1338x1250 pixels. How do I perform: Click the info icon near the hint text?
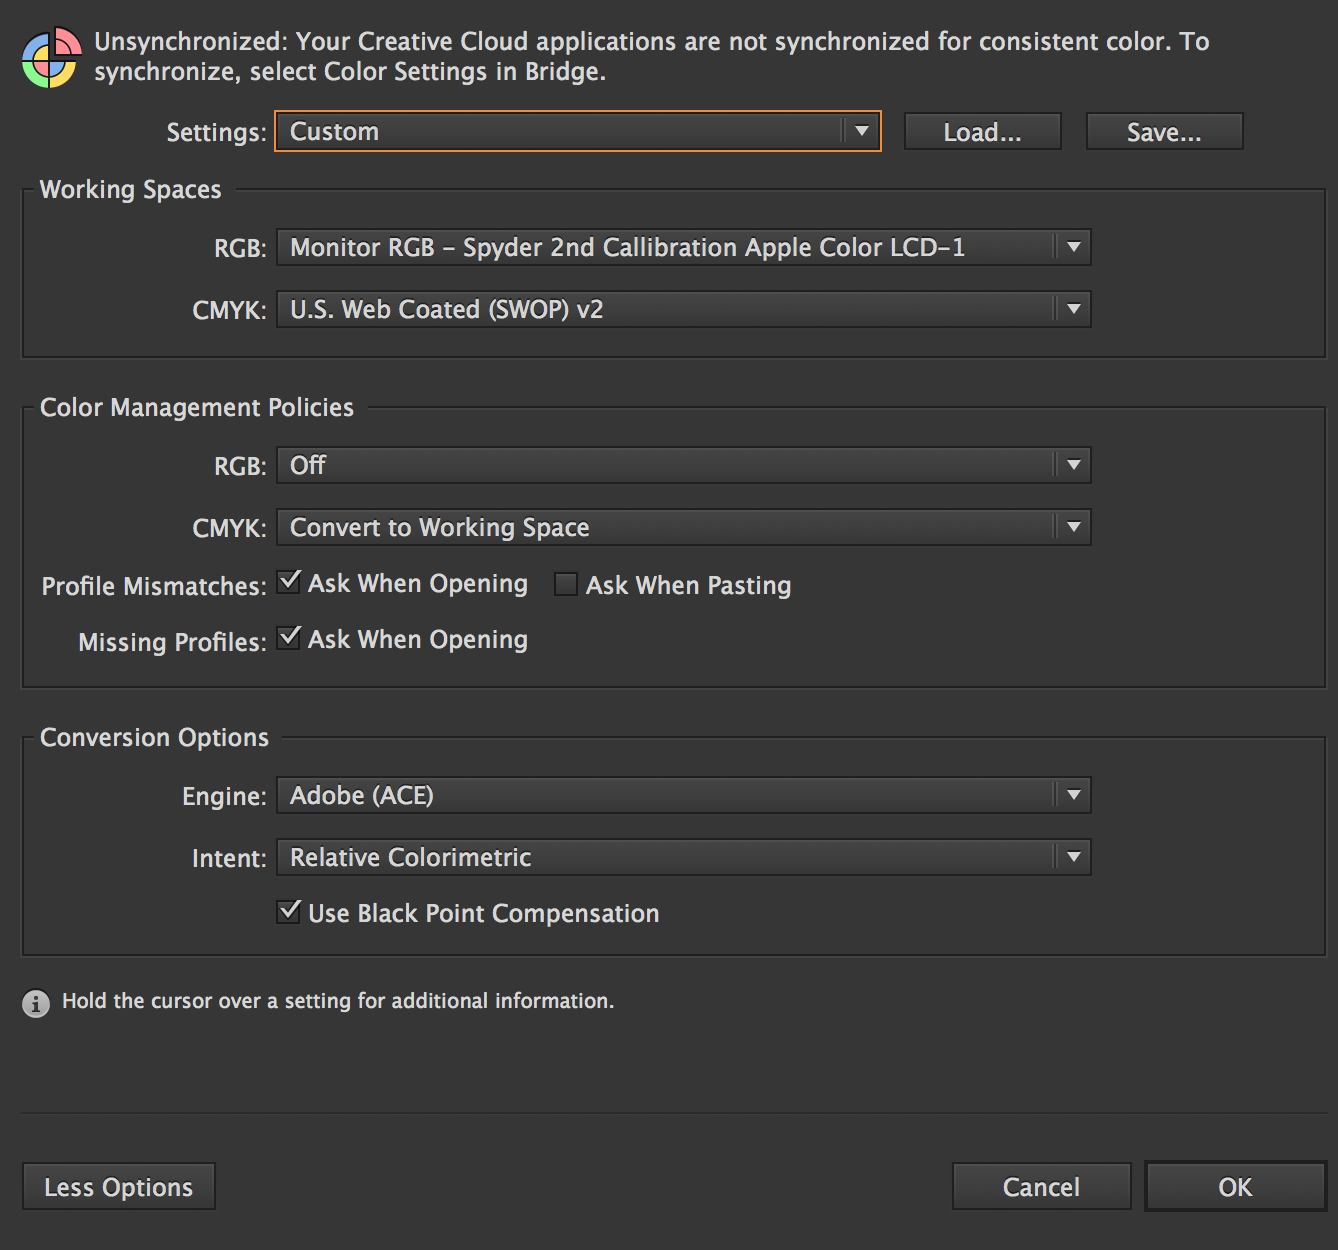tap(36, 1003)
